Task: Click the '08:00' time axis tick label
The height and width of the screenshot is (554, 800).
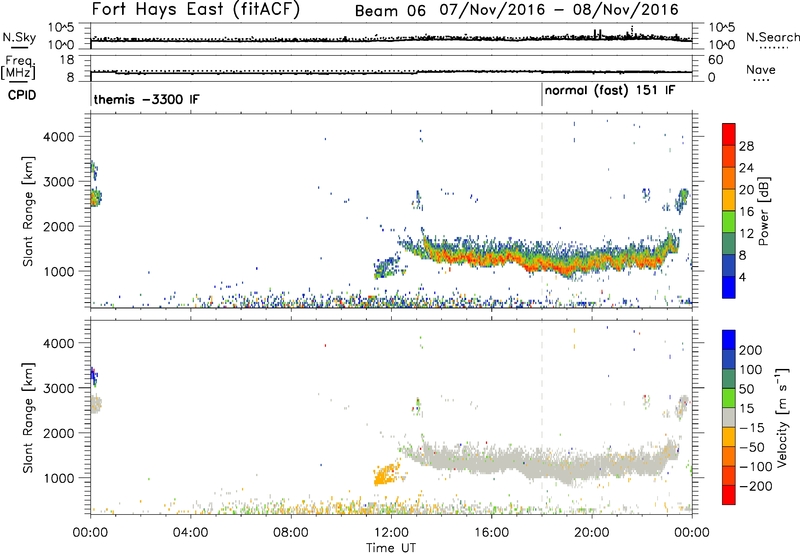Action: (291, 533)
